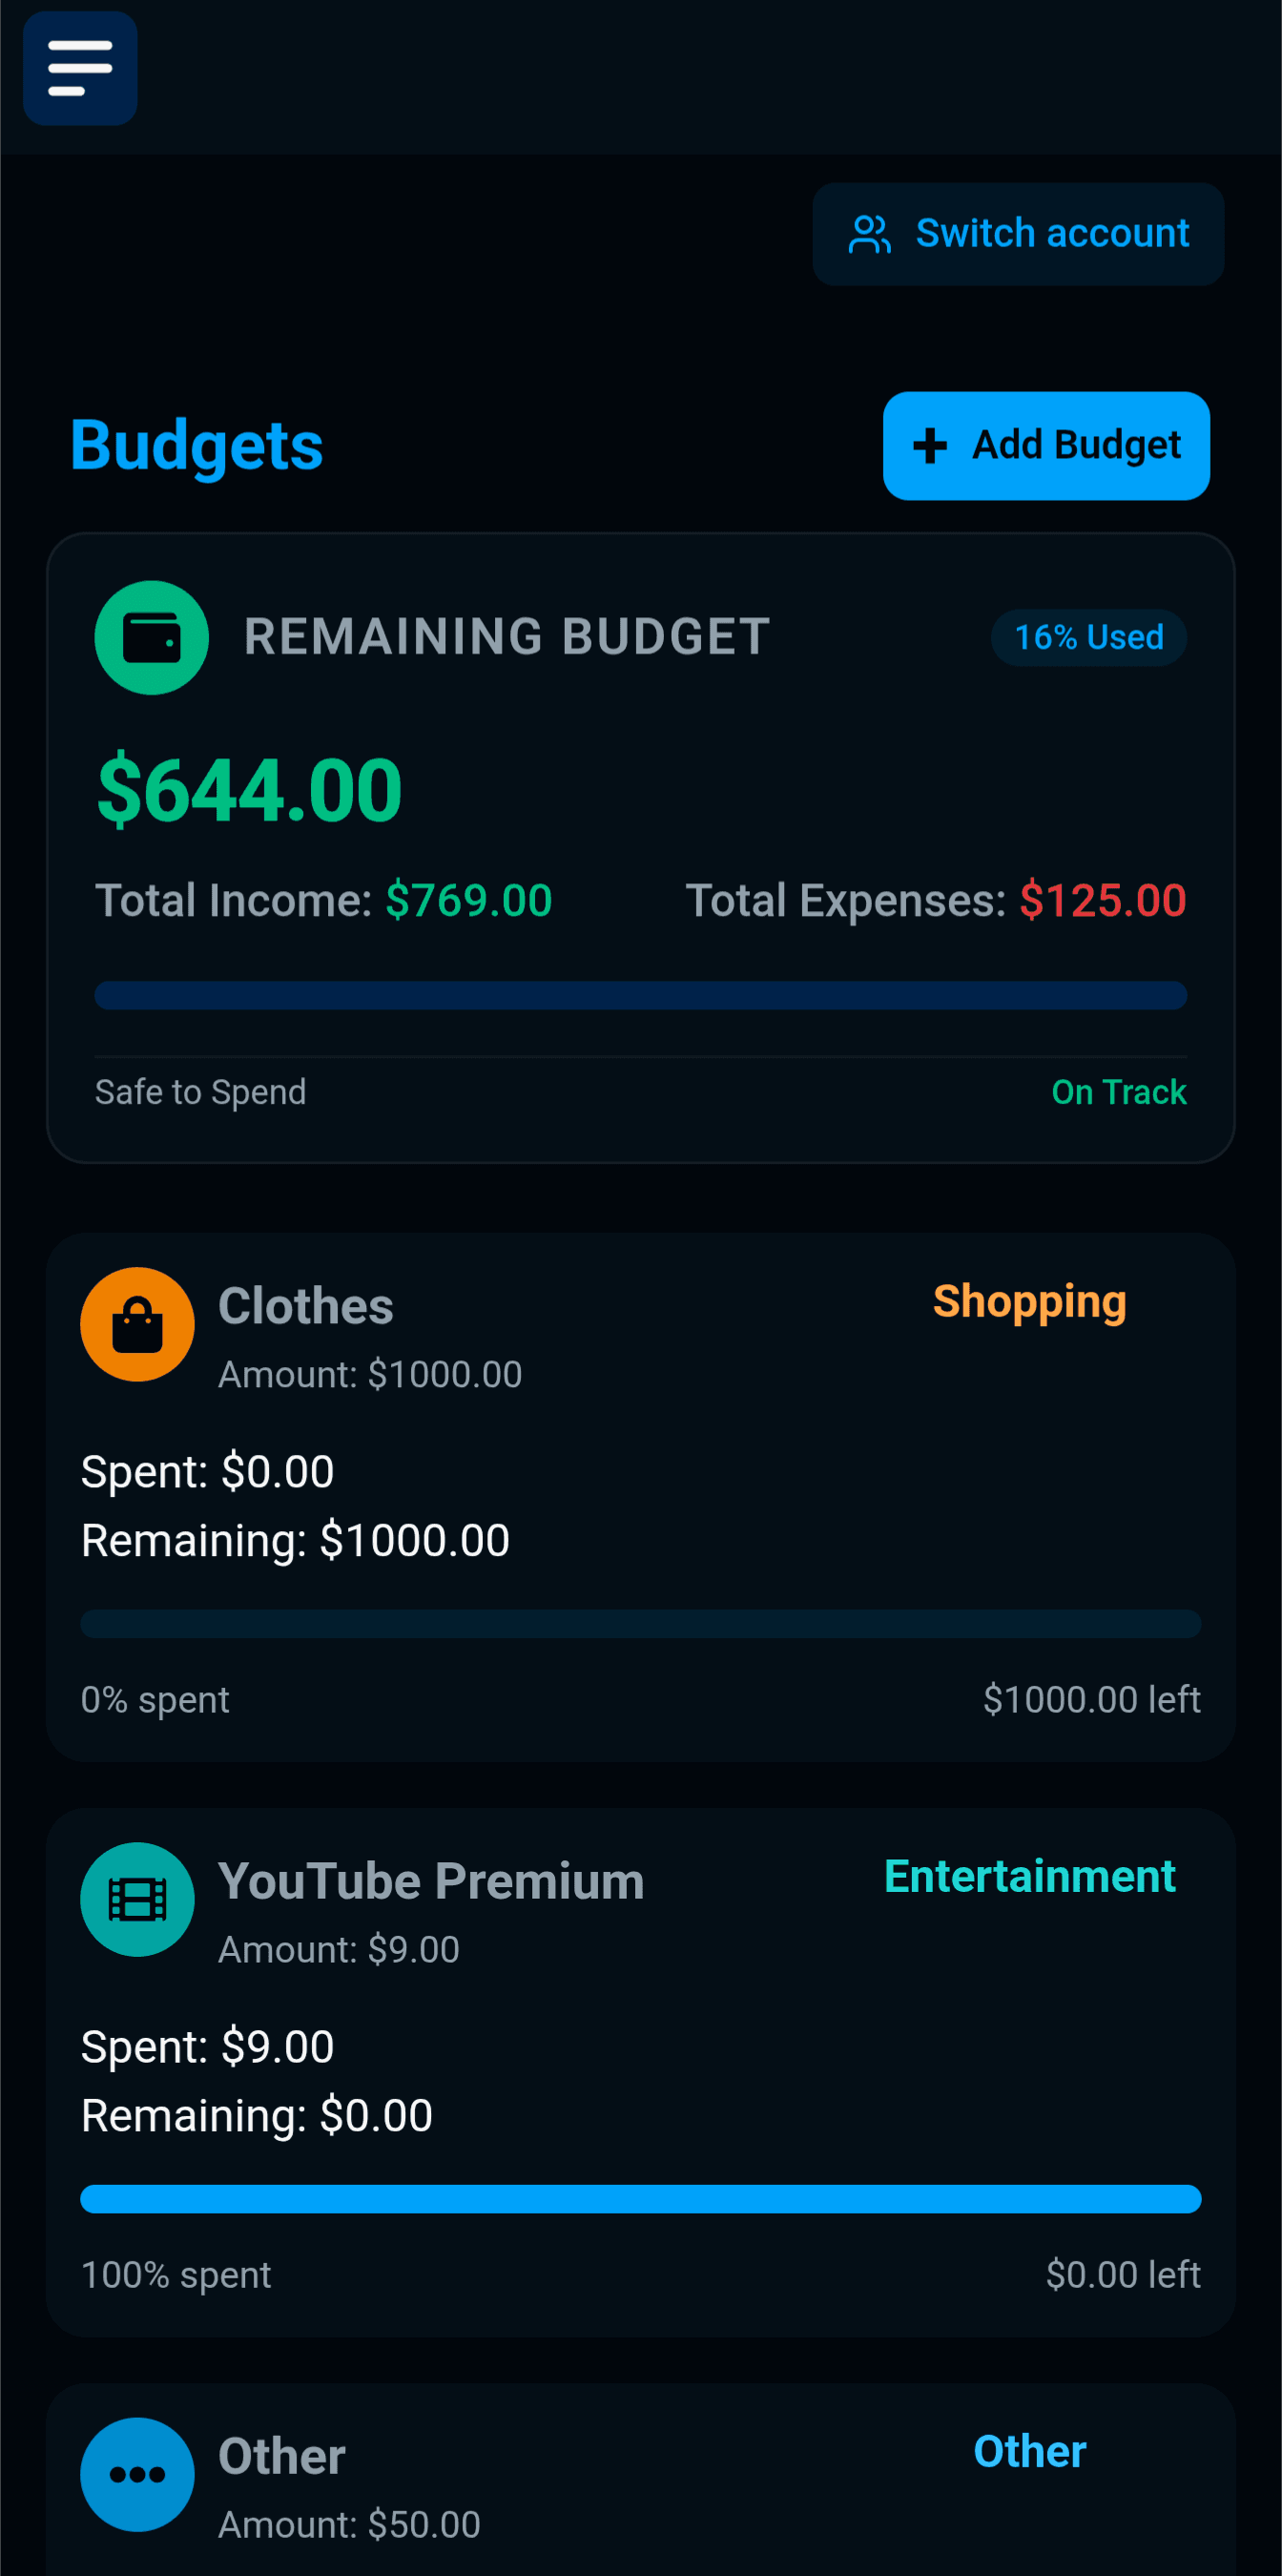Select the Shopping category label
The height and width of the screenshot is (2576, 1282).
pyautogui.click(x=1029, y=1302)
